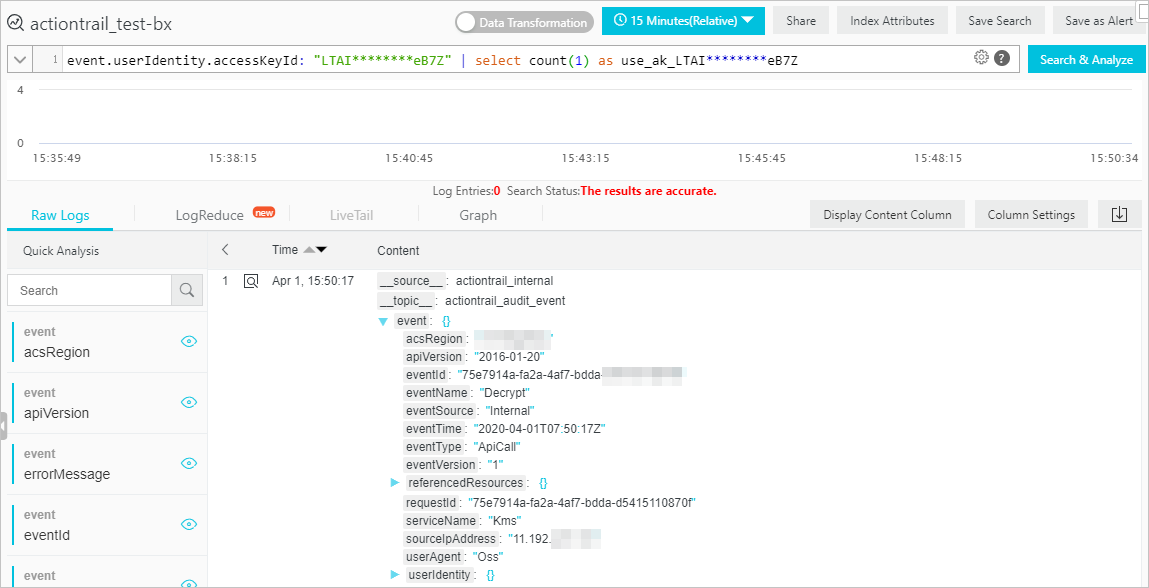Viewport: 1149px width, 588px height.
Task: Expand the query history dropdown arrow
Action: tap(21, 59)
